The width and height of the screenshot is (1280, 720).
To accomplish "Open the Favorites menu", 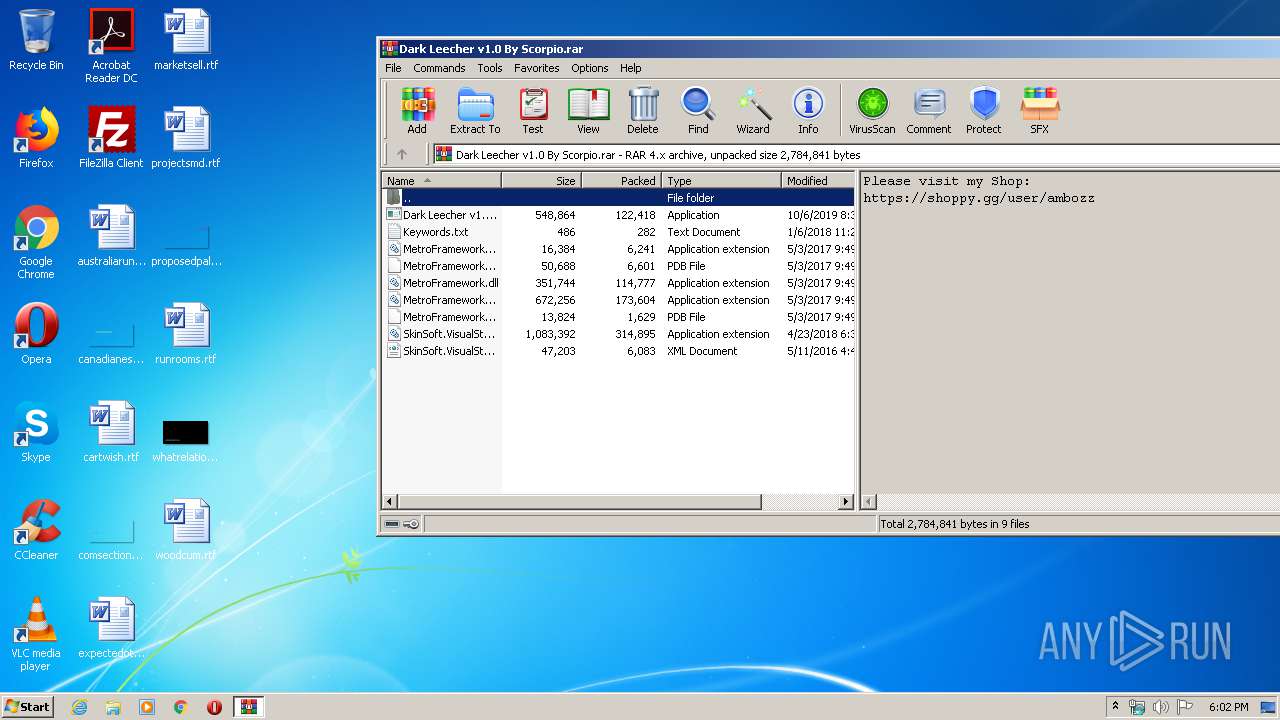I will coord(537,68).
